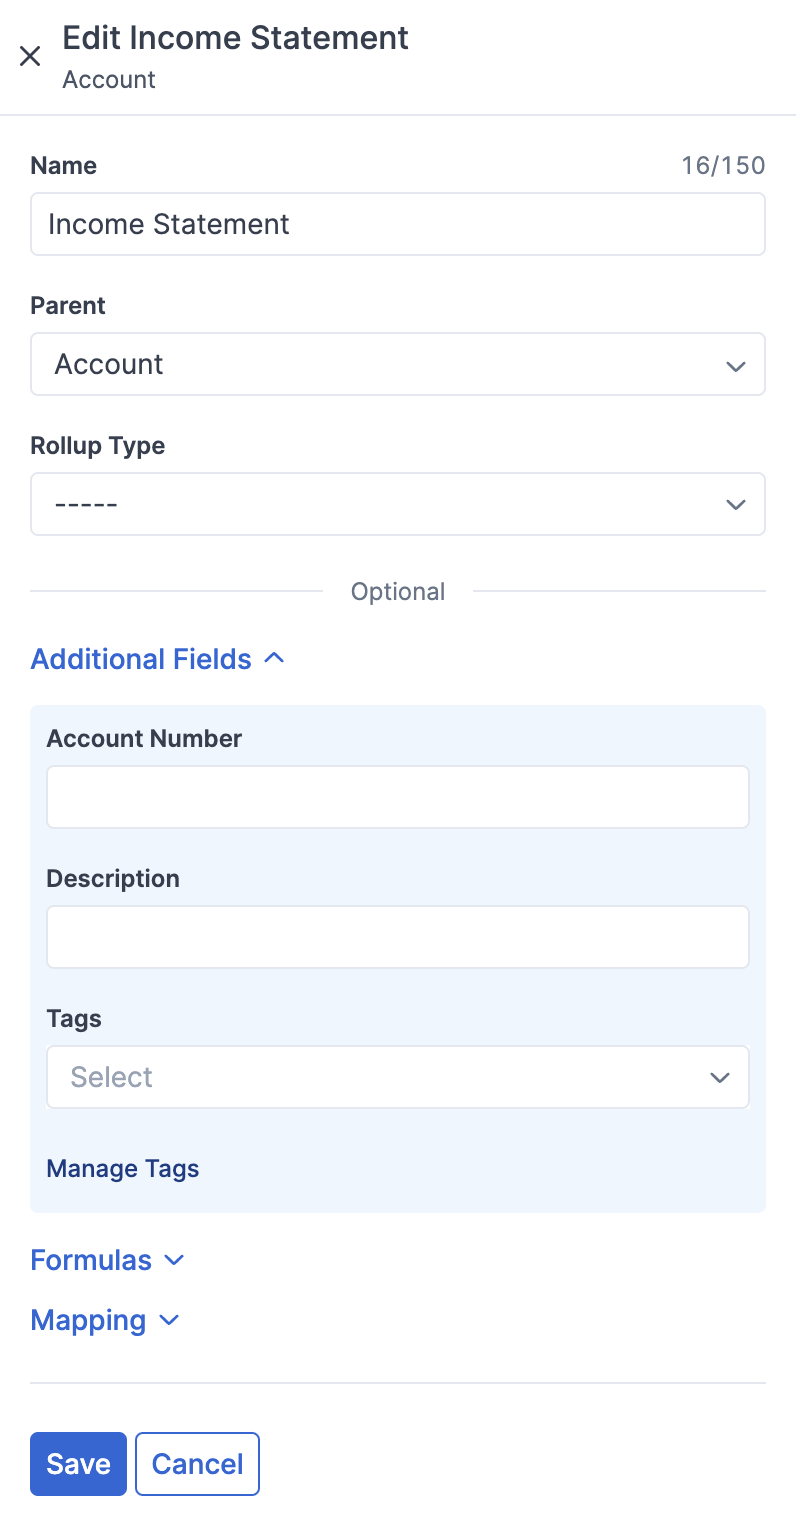Click into the Account Number input
Screen dimensions: 796x1518
398,797
